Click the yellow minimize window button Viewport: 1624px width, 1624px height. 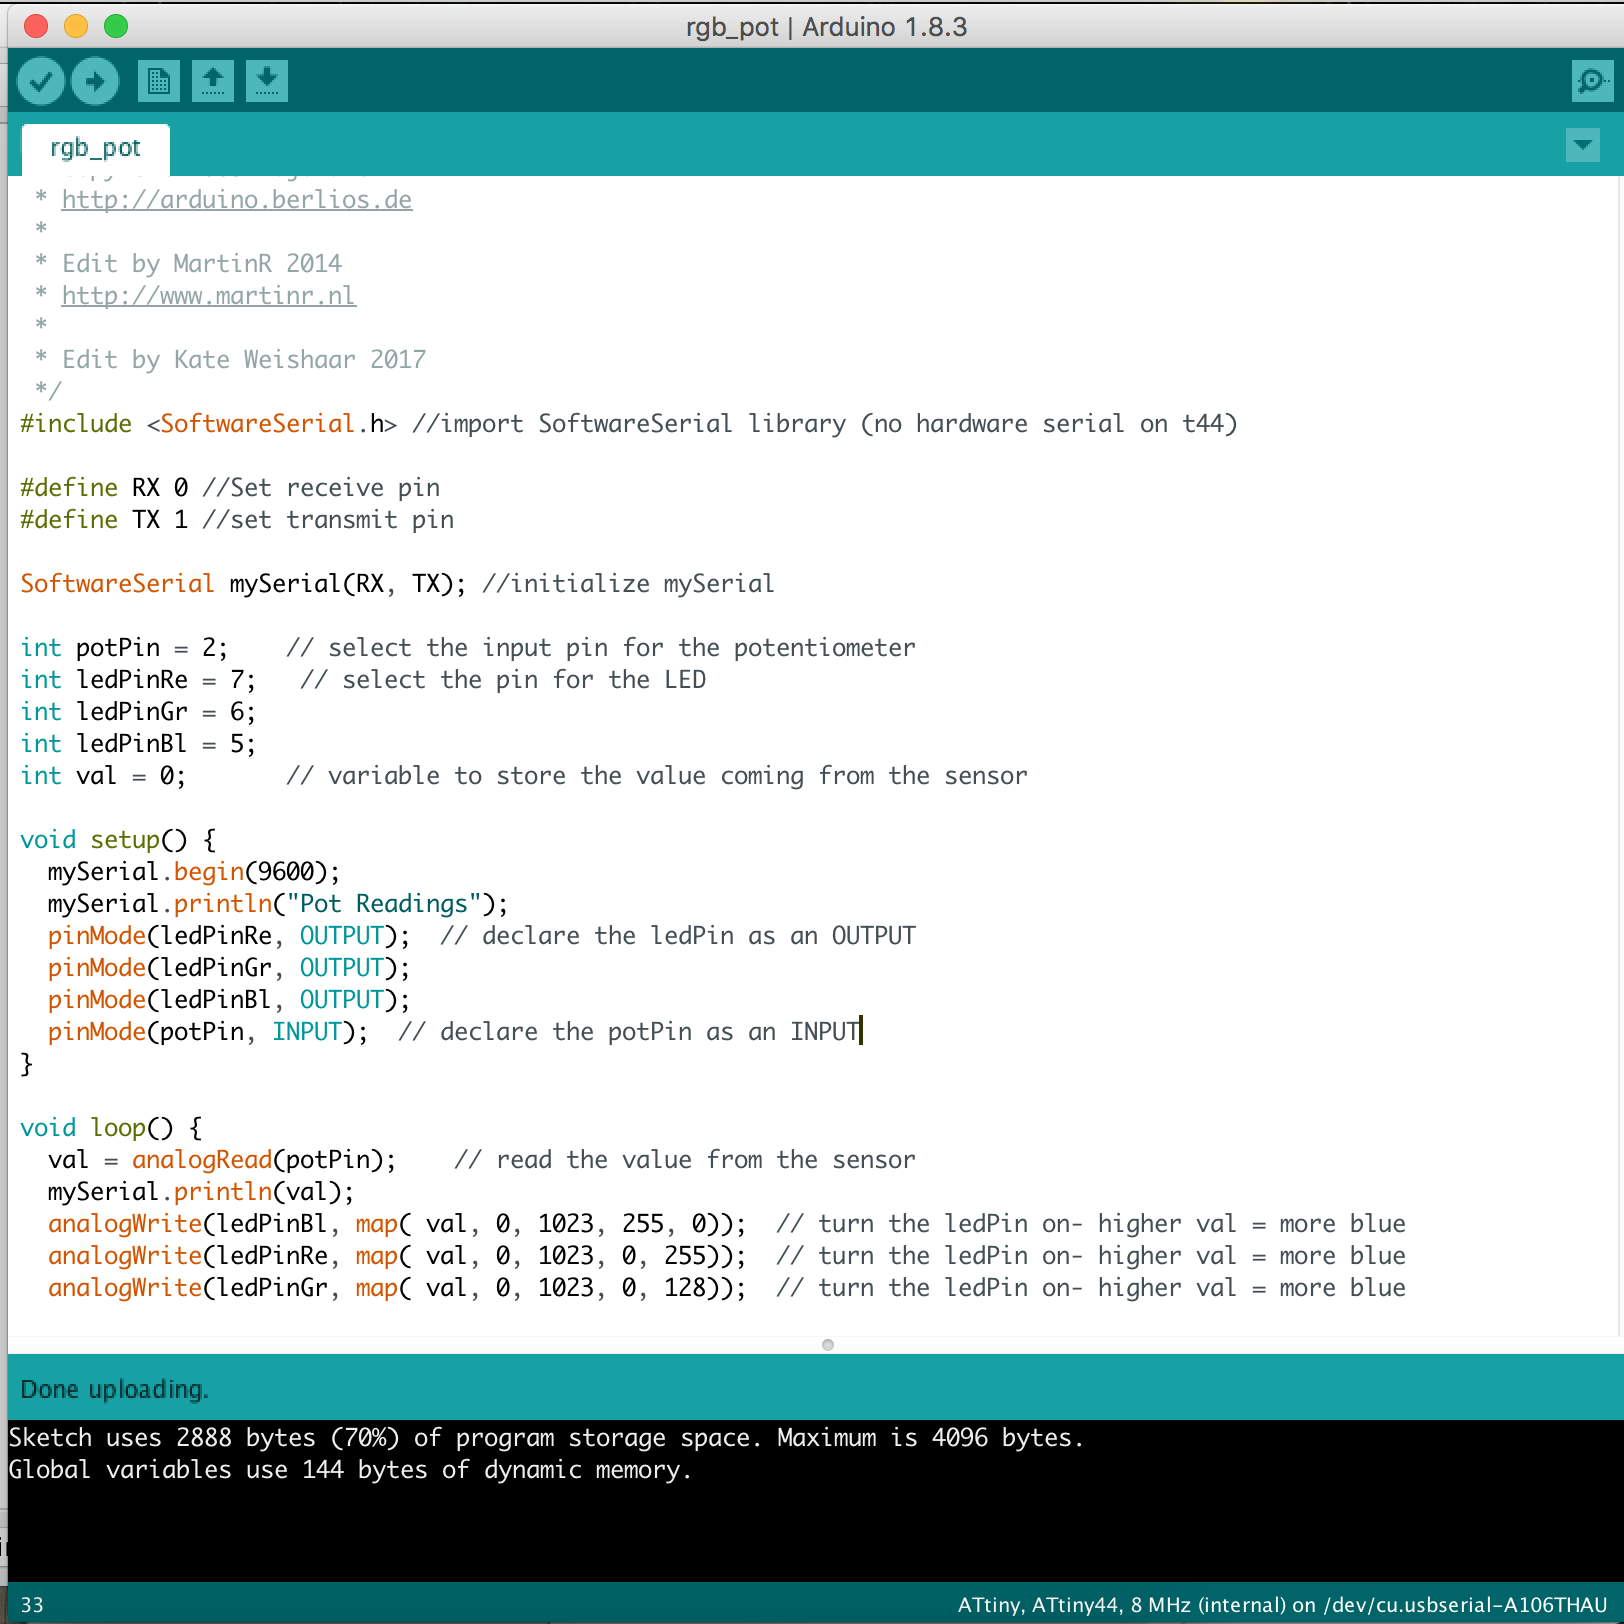(76, 26)
